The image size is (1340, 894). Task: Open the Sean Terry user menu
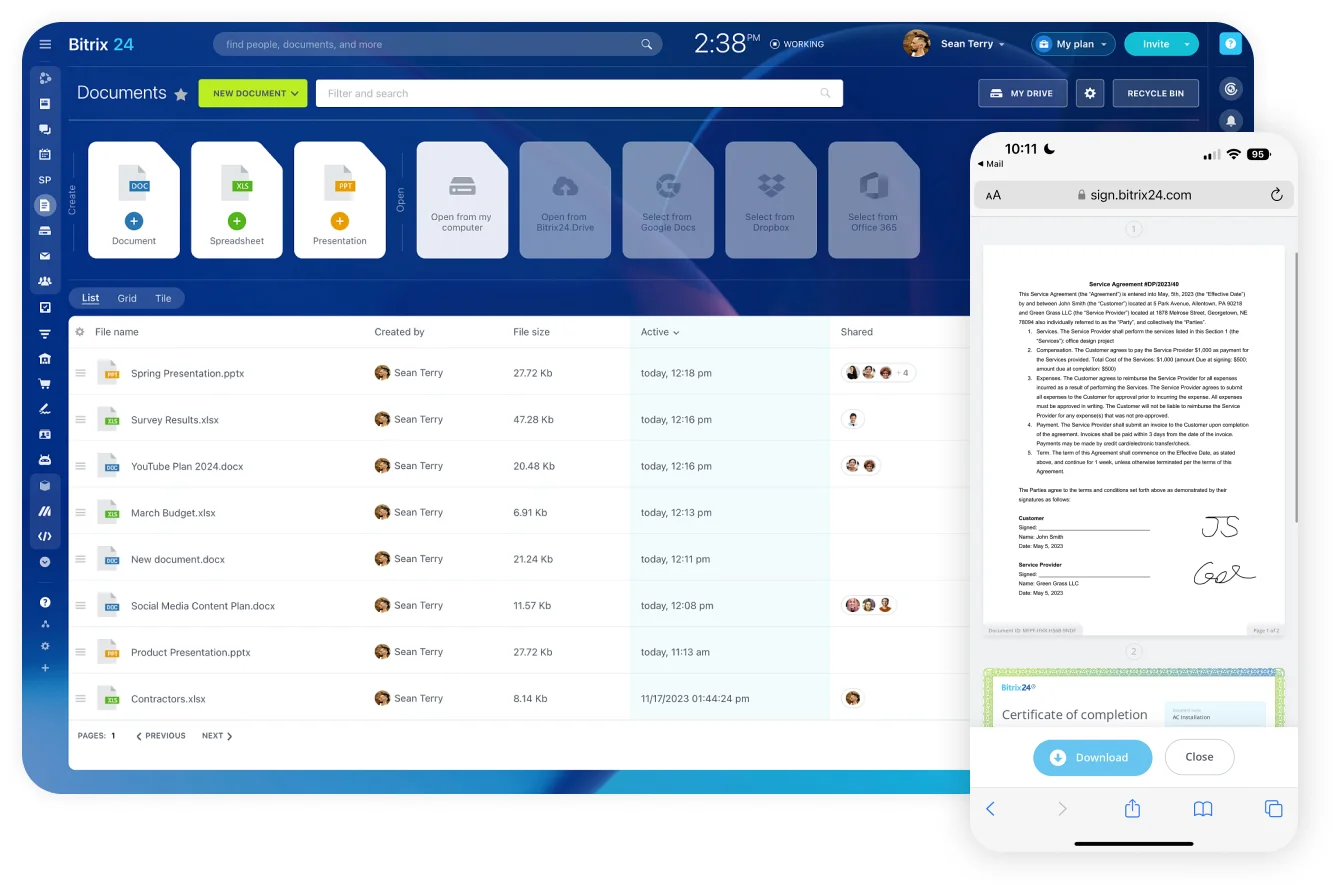coord(955,44)
